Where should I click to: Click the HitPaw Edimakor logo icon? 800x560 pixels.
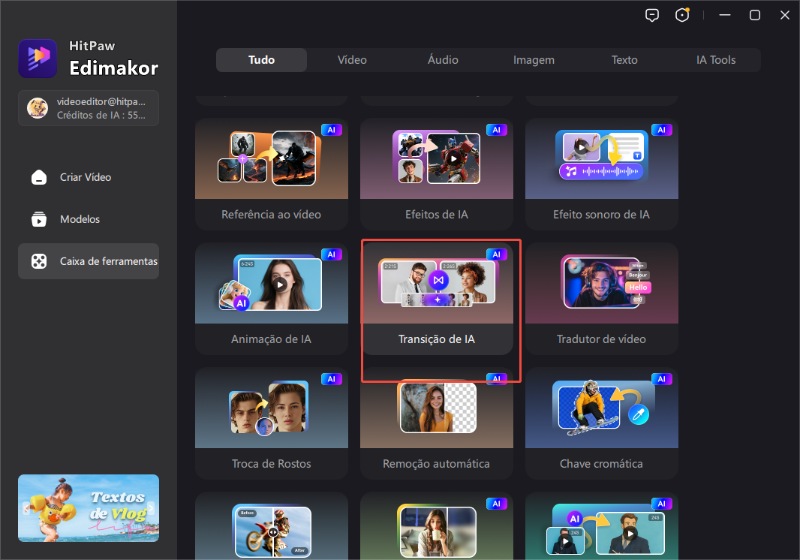pos(37,58)
